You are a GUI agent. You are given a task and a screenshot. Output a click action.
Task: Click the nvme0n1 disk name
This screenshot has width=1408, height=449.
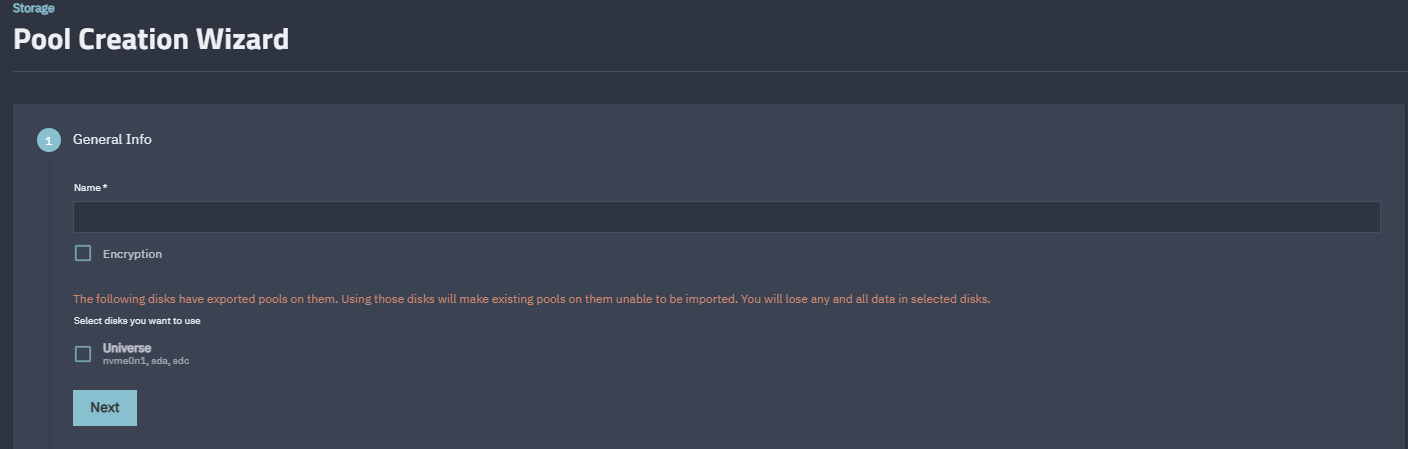(x=124, y=361)
